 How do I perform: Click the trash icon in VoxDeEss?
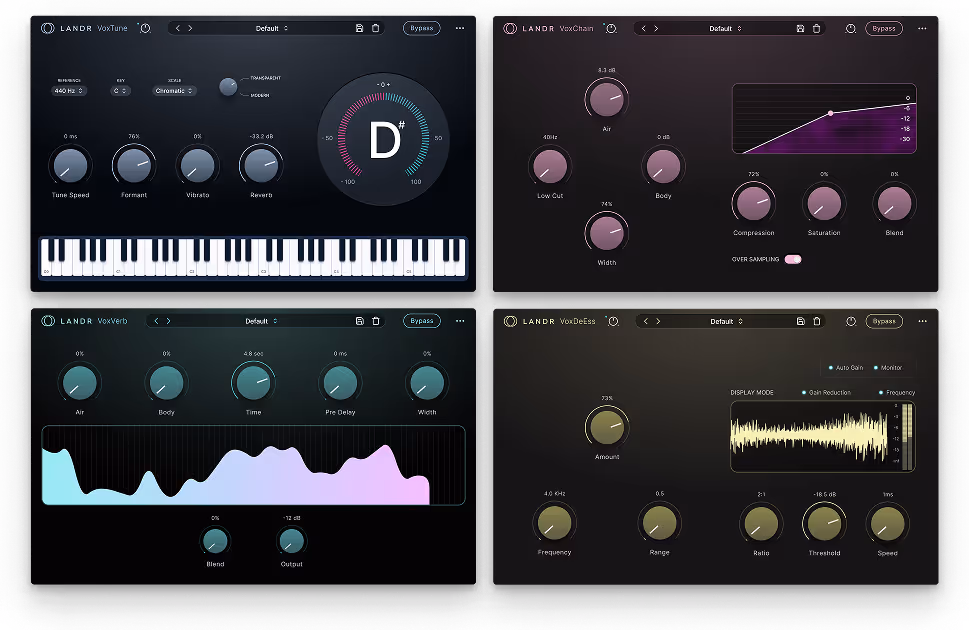816,321
